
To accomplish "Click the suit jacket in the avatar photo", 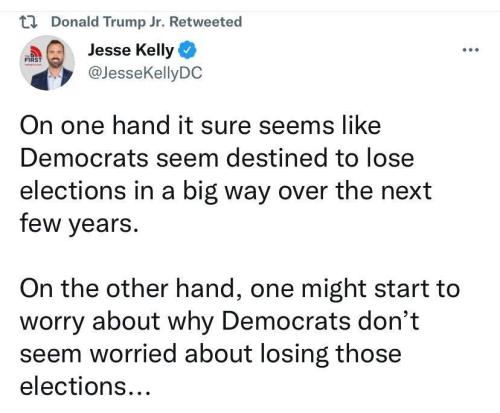I will click(50, 80).
